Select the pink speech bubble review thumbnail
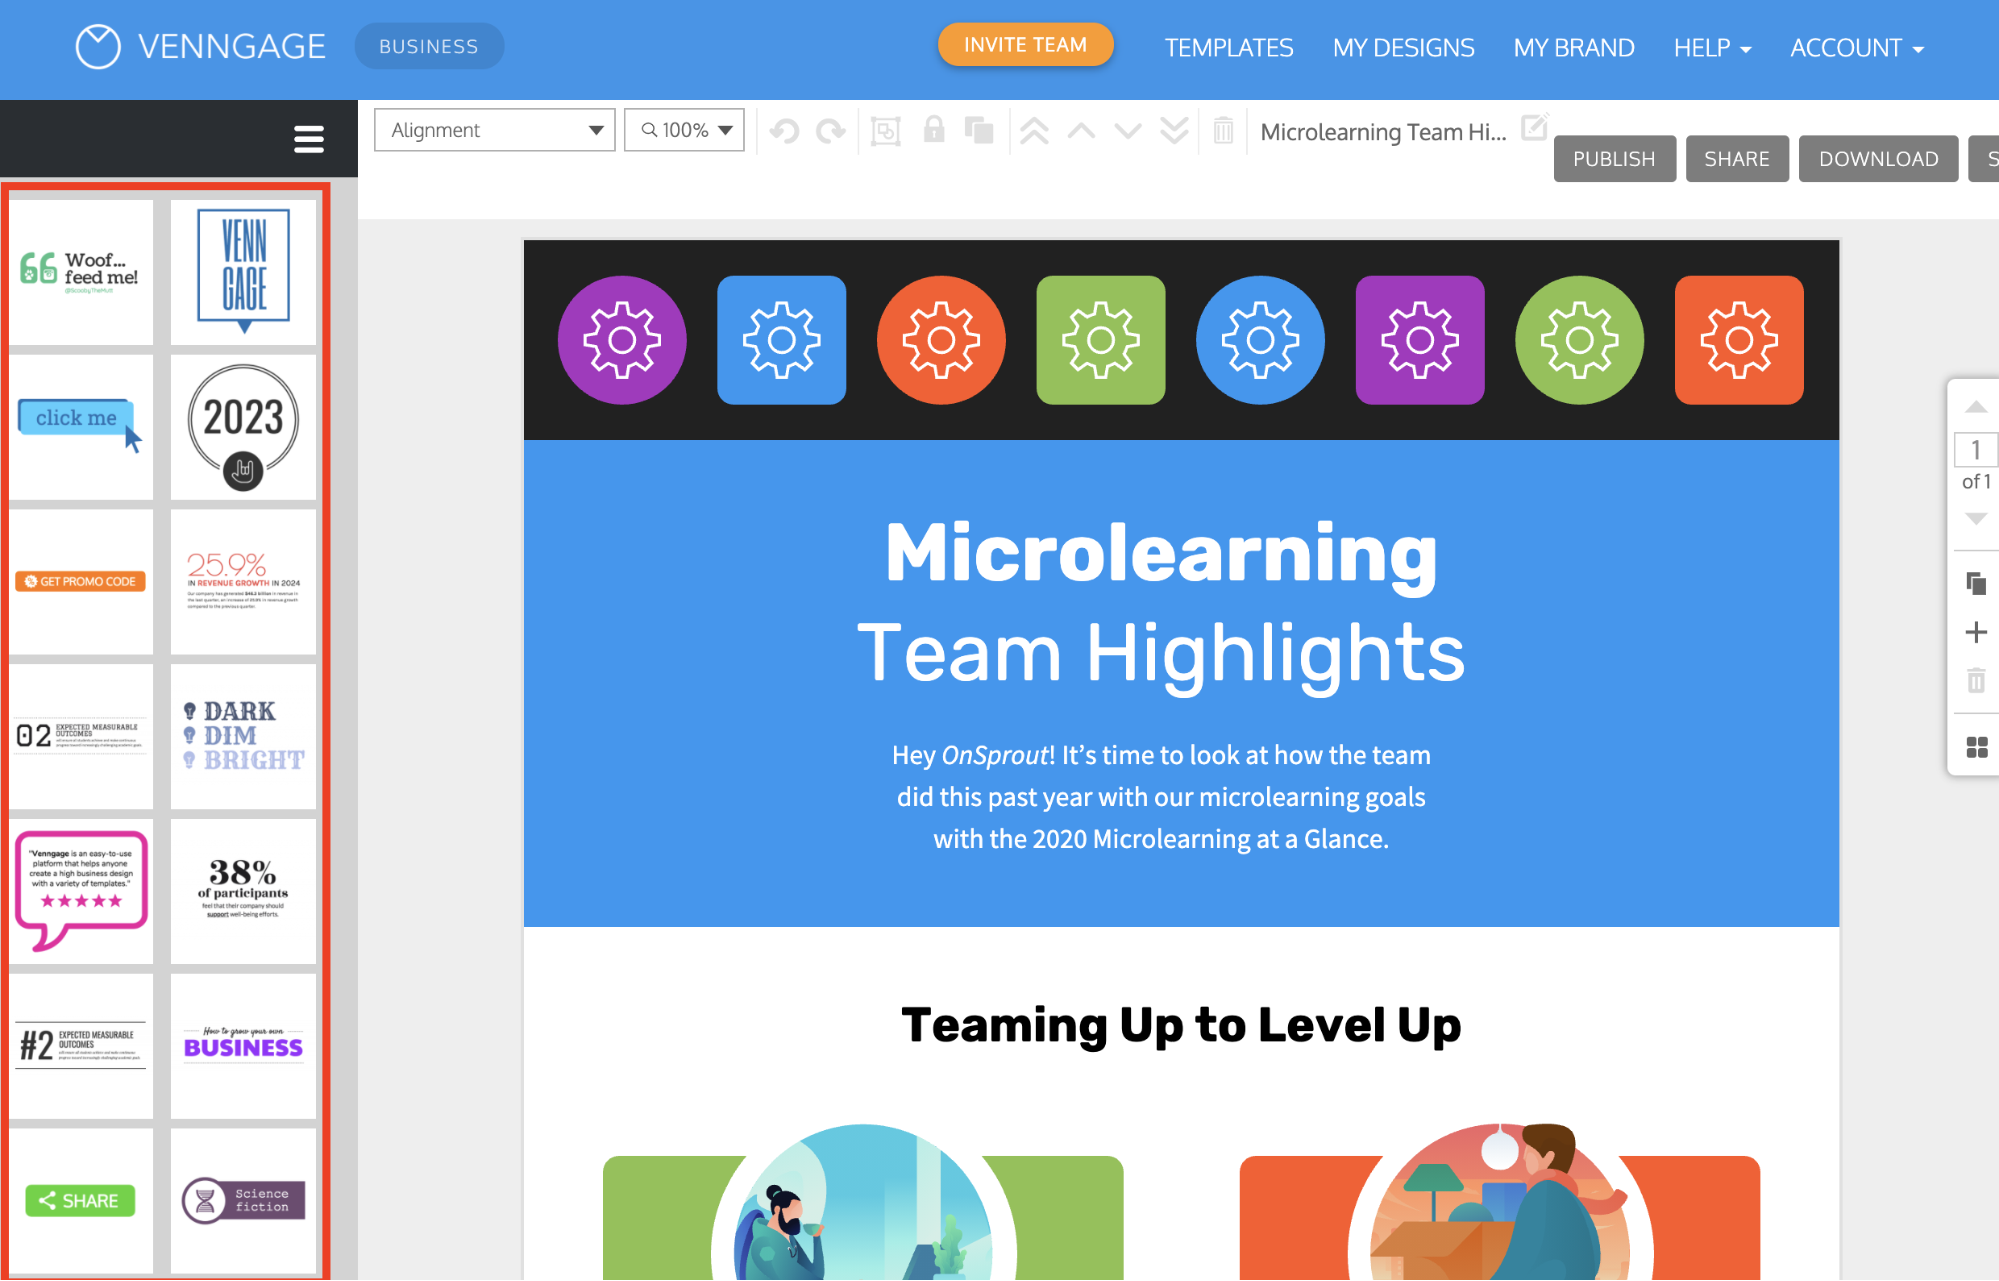 click(82, 891)
